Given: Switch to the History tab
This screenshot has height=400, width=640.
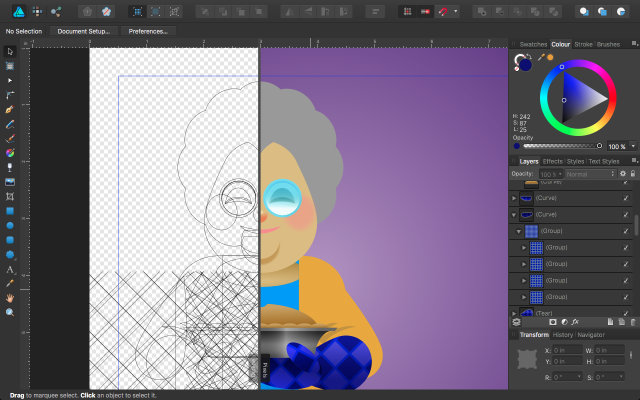Looking at the screenshot, I should [x=562, y=335].
